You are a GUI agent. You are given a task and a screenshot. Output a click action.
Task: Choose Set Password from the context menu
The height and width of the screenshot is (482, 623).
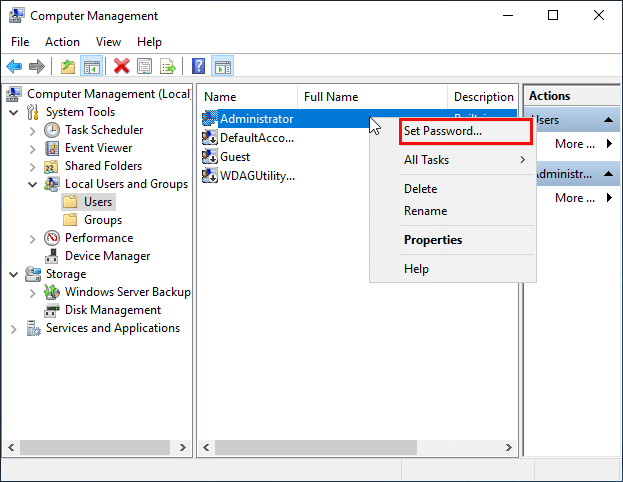pyautogui.click(x=443, y=131)
